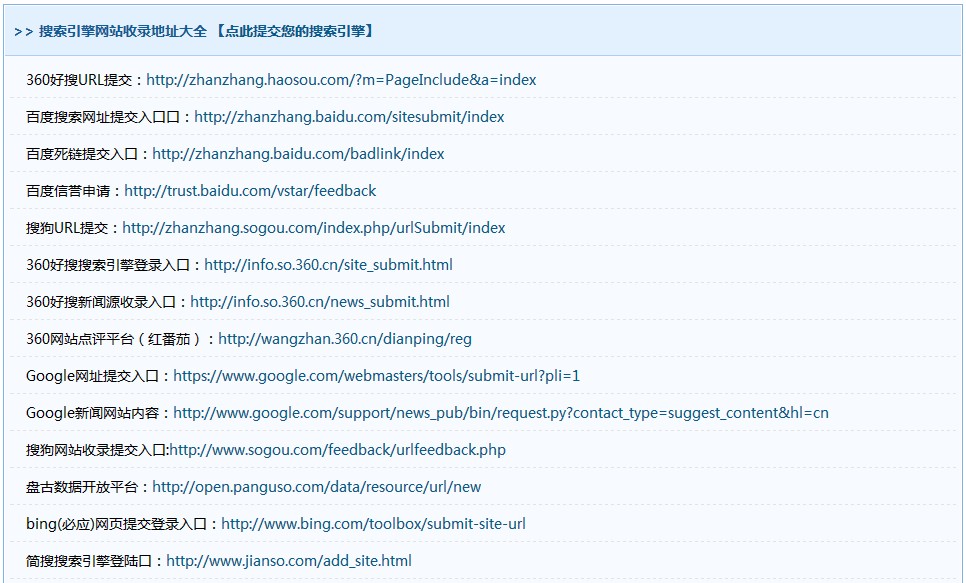Image resolution: width=966 pixels, height=583 pixels.
Task: Click the info.so.360.cn news_submit.html link
Action: point(320,302)
